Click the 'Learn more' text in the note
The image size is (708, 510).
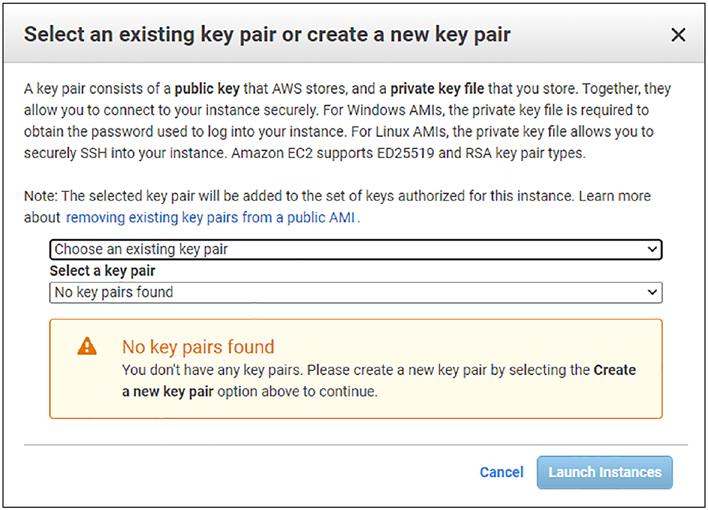tap(615, 196)
